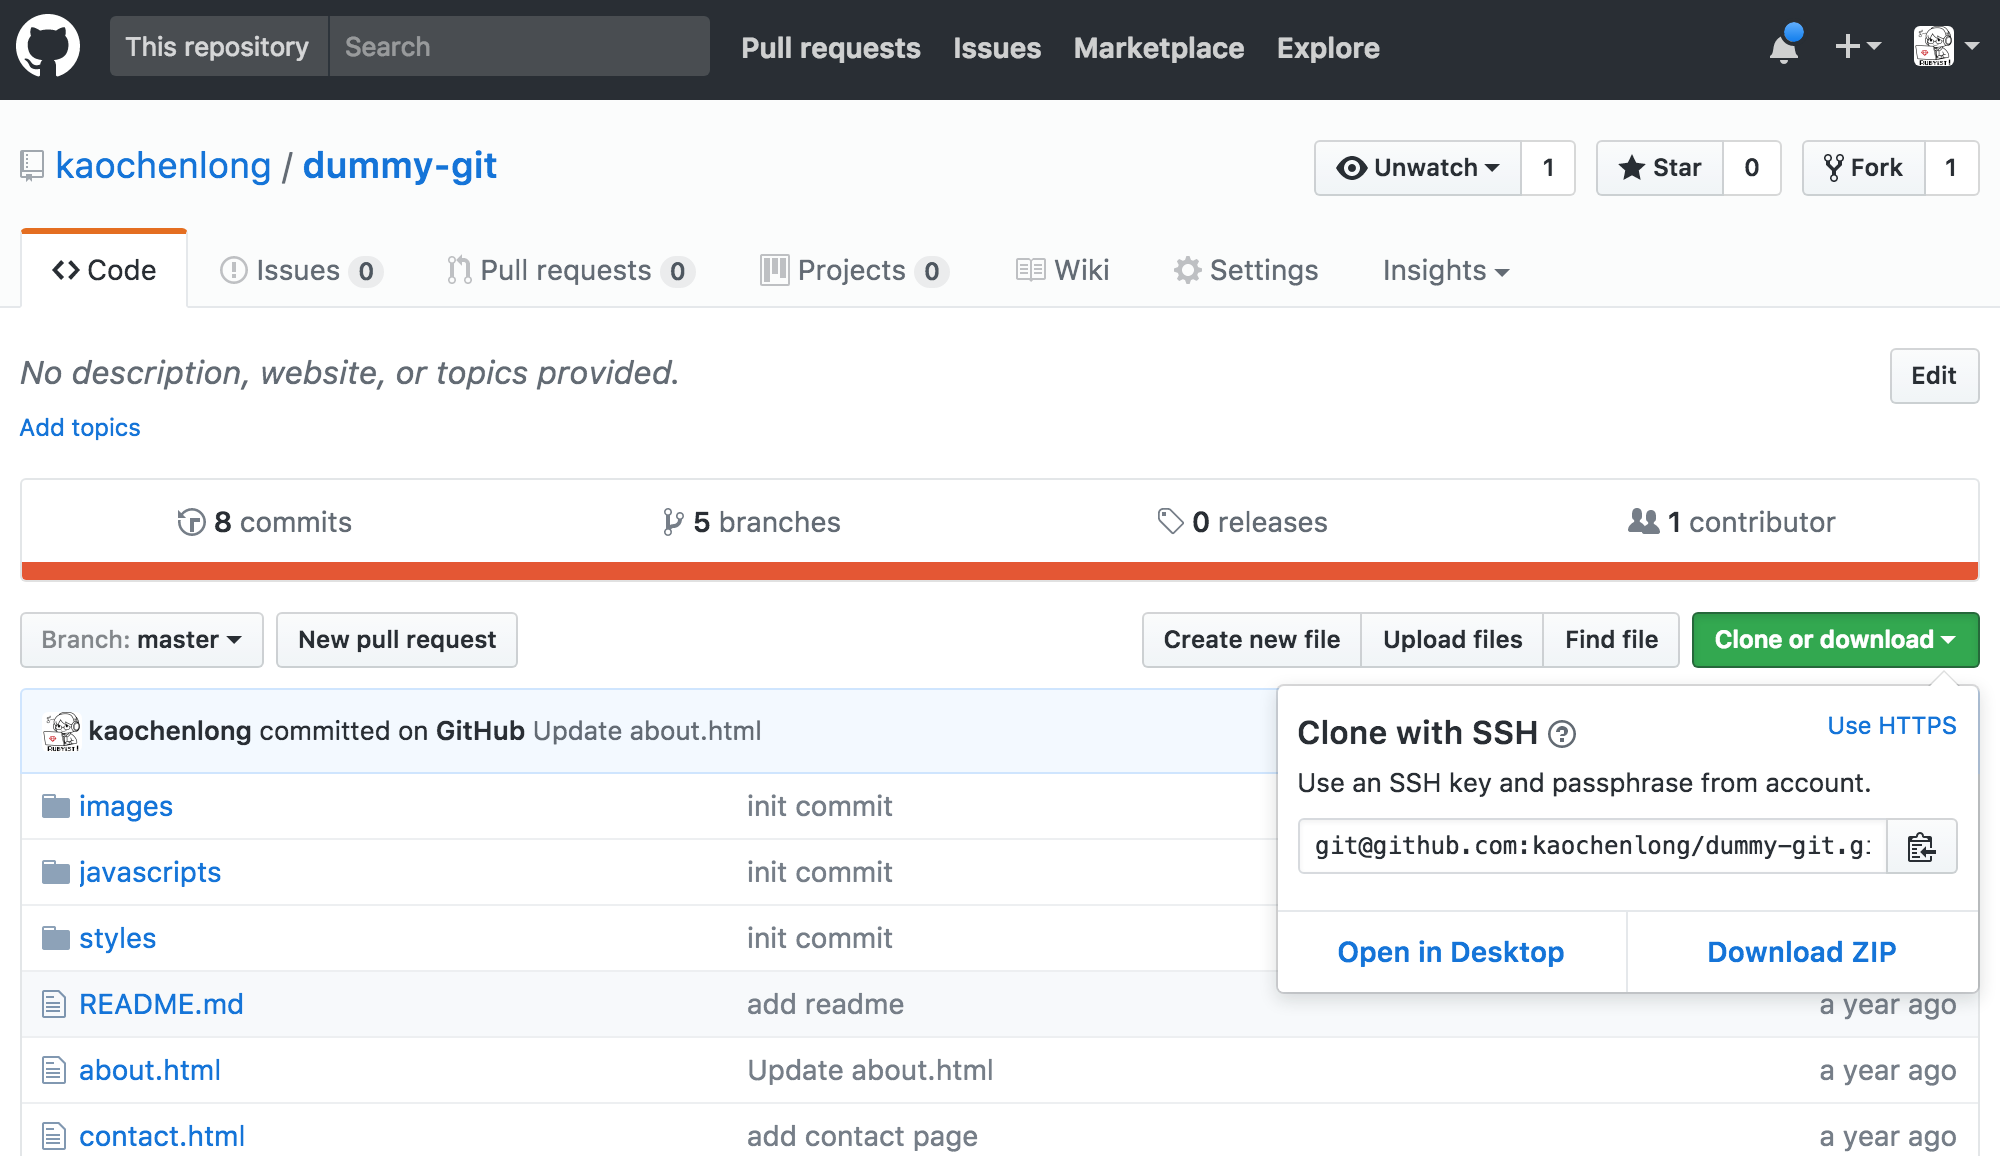Click the repository Search field
Screen dimensions: 2000x1156
coord(519,47)
